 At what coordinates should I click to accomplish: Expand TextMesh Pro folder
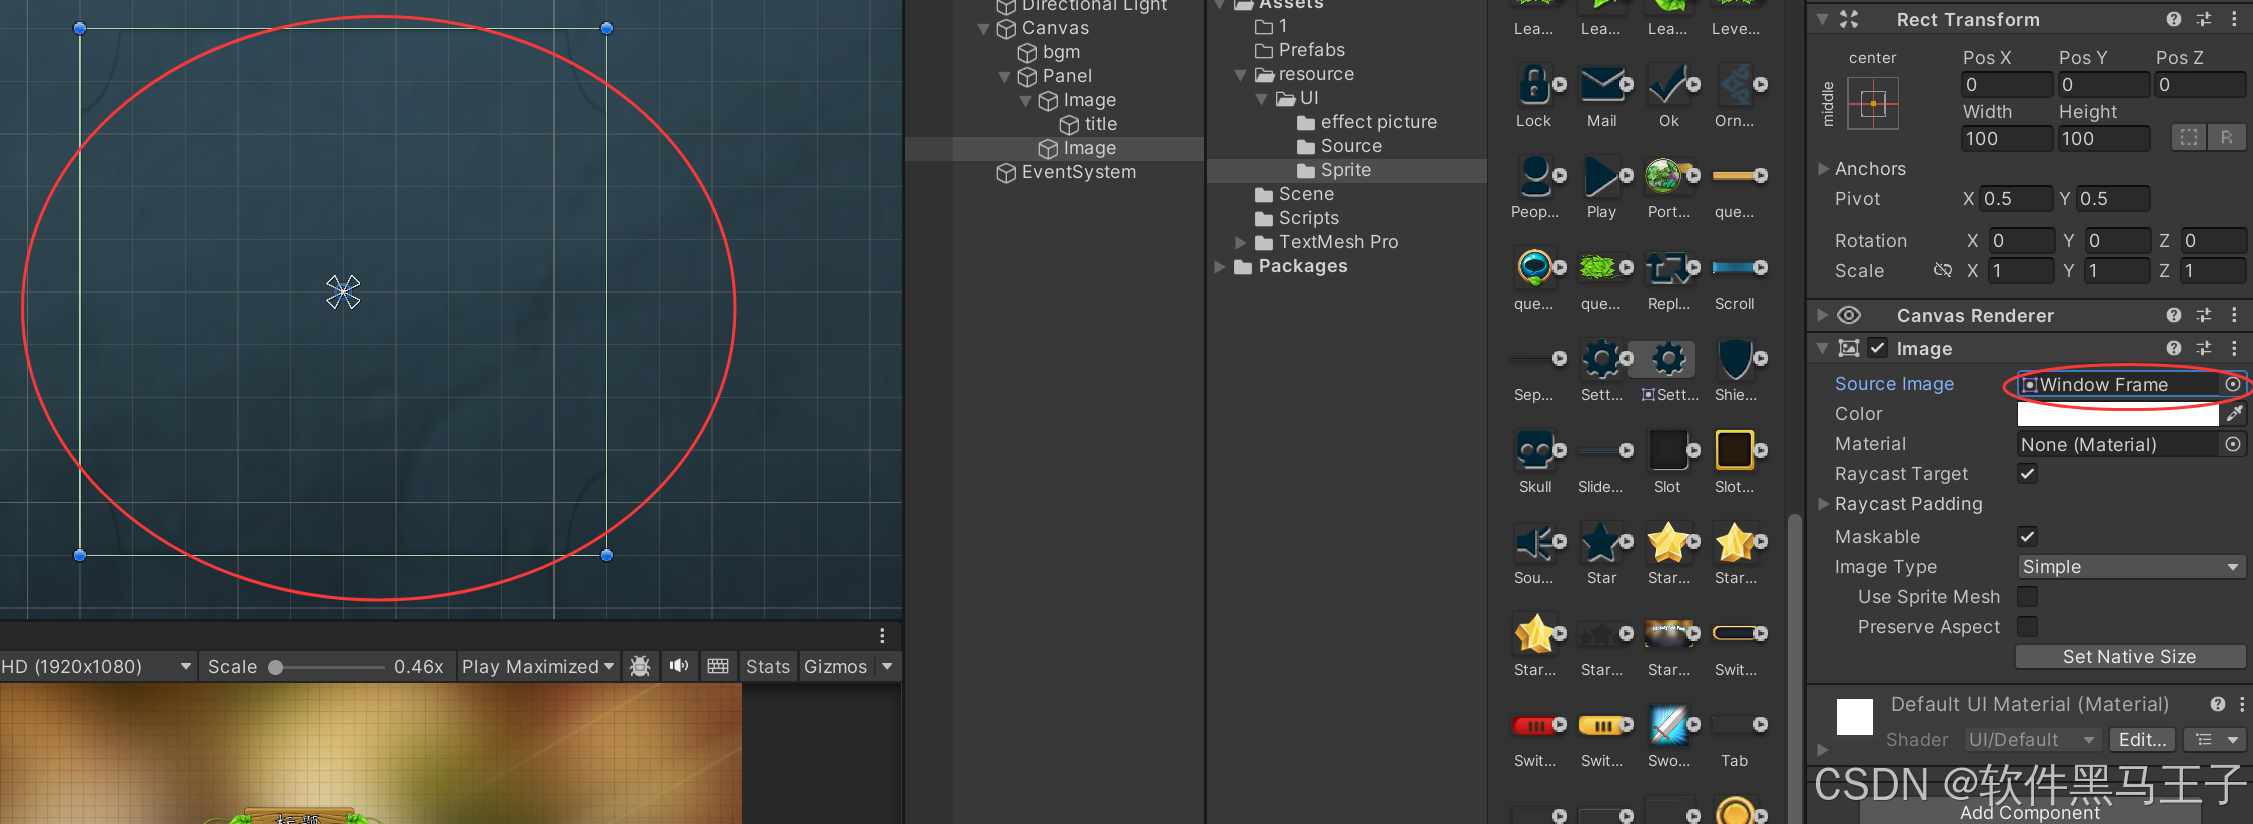(1240, 242)
